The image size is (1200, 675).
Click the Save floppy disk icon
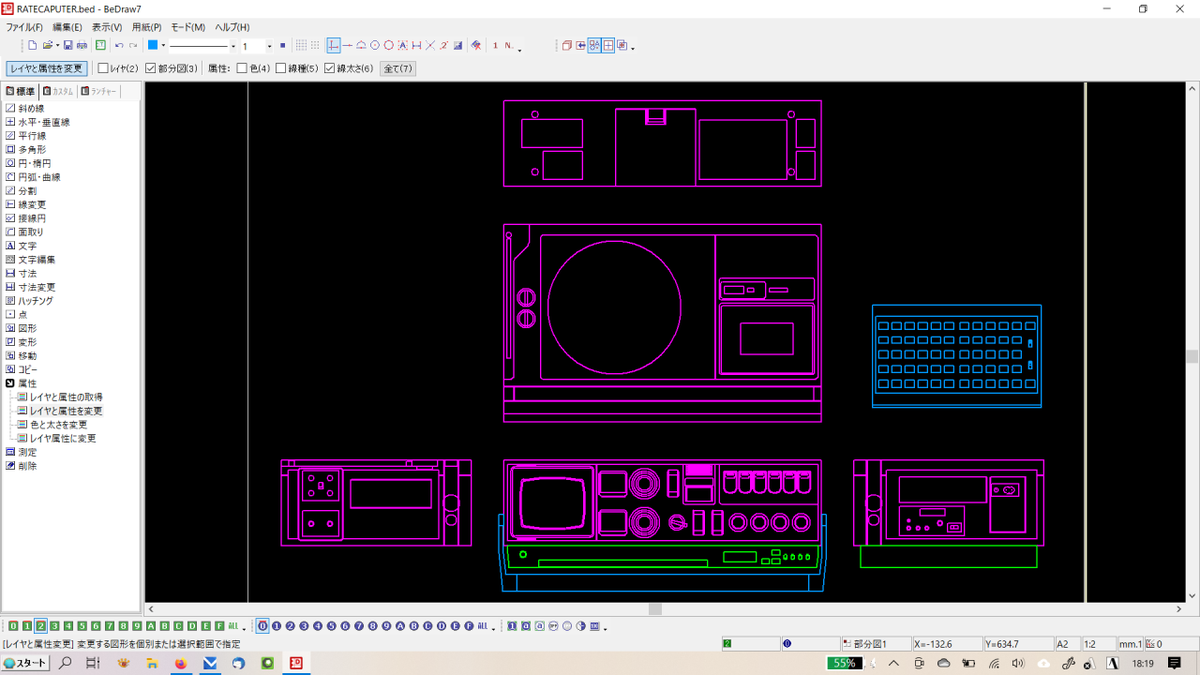coord(68,45)
